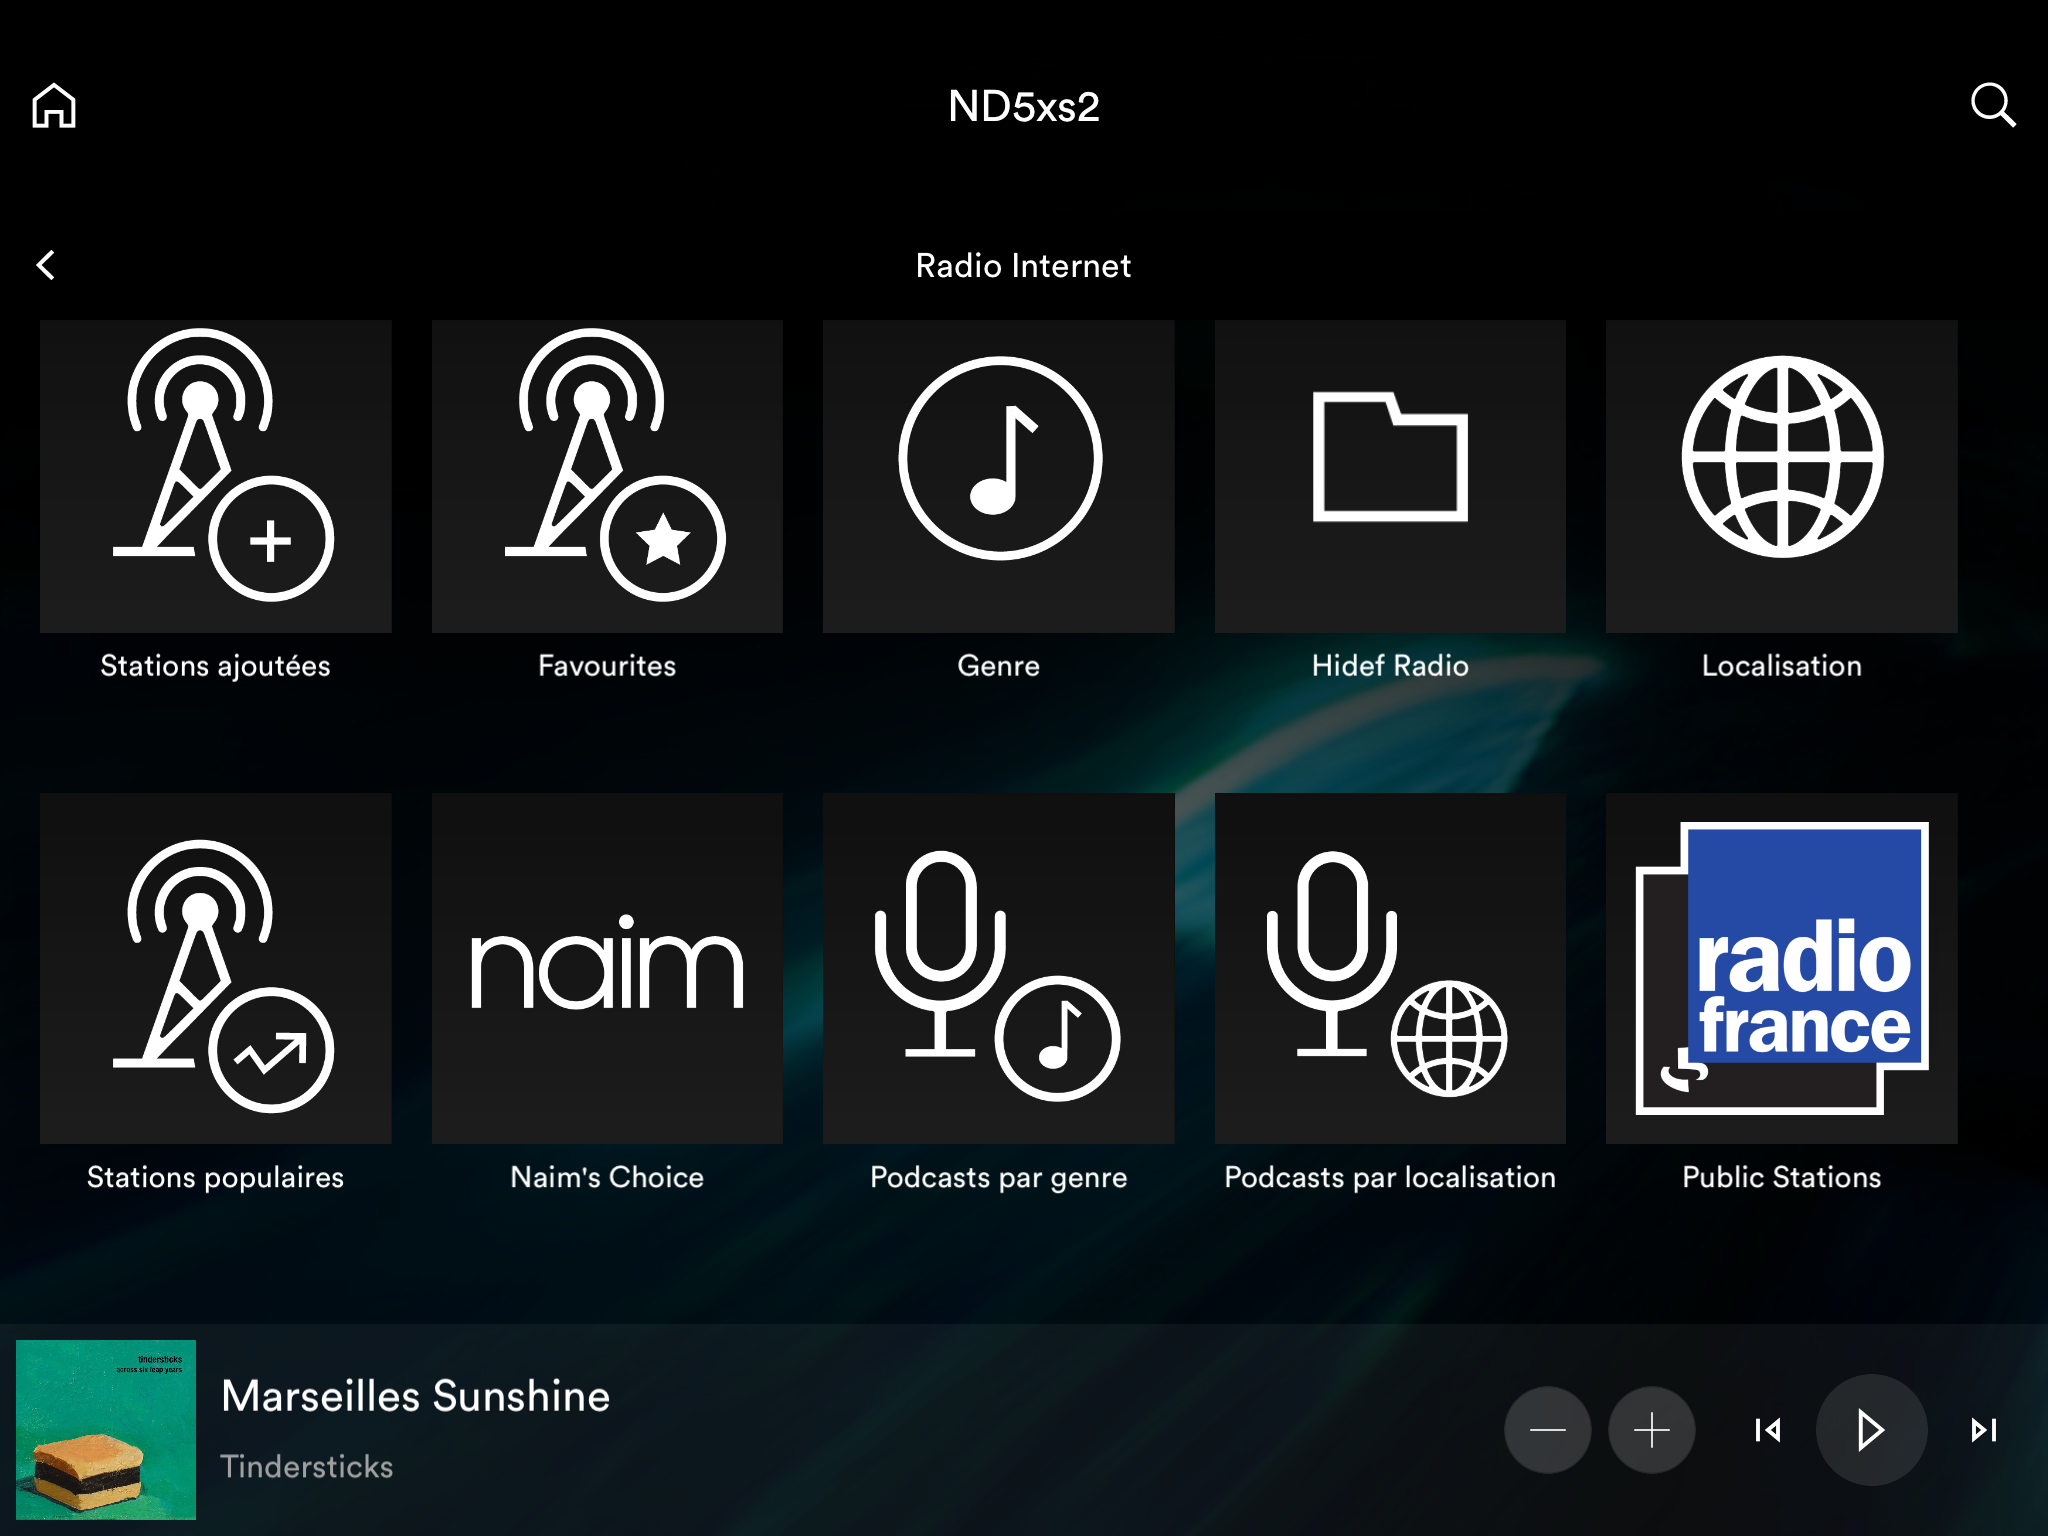
Task: Open the Favourites stations tile
Action: coord(607,476)
